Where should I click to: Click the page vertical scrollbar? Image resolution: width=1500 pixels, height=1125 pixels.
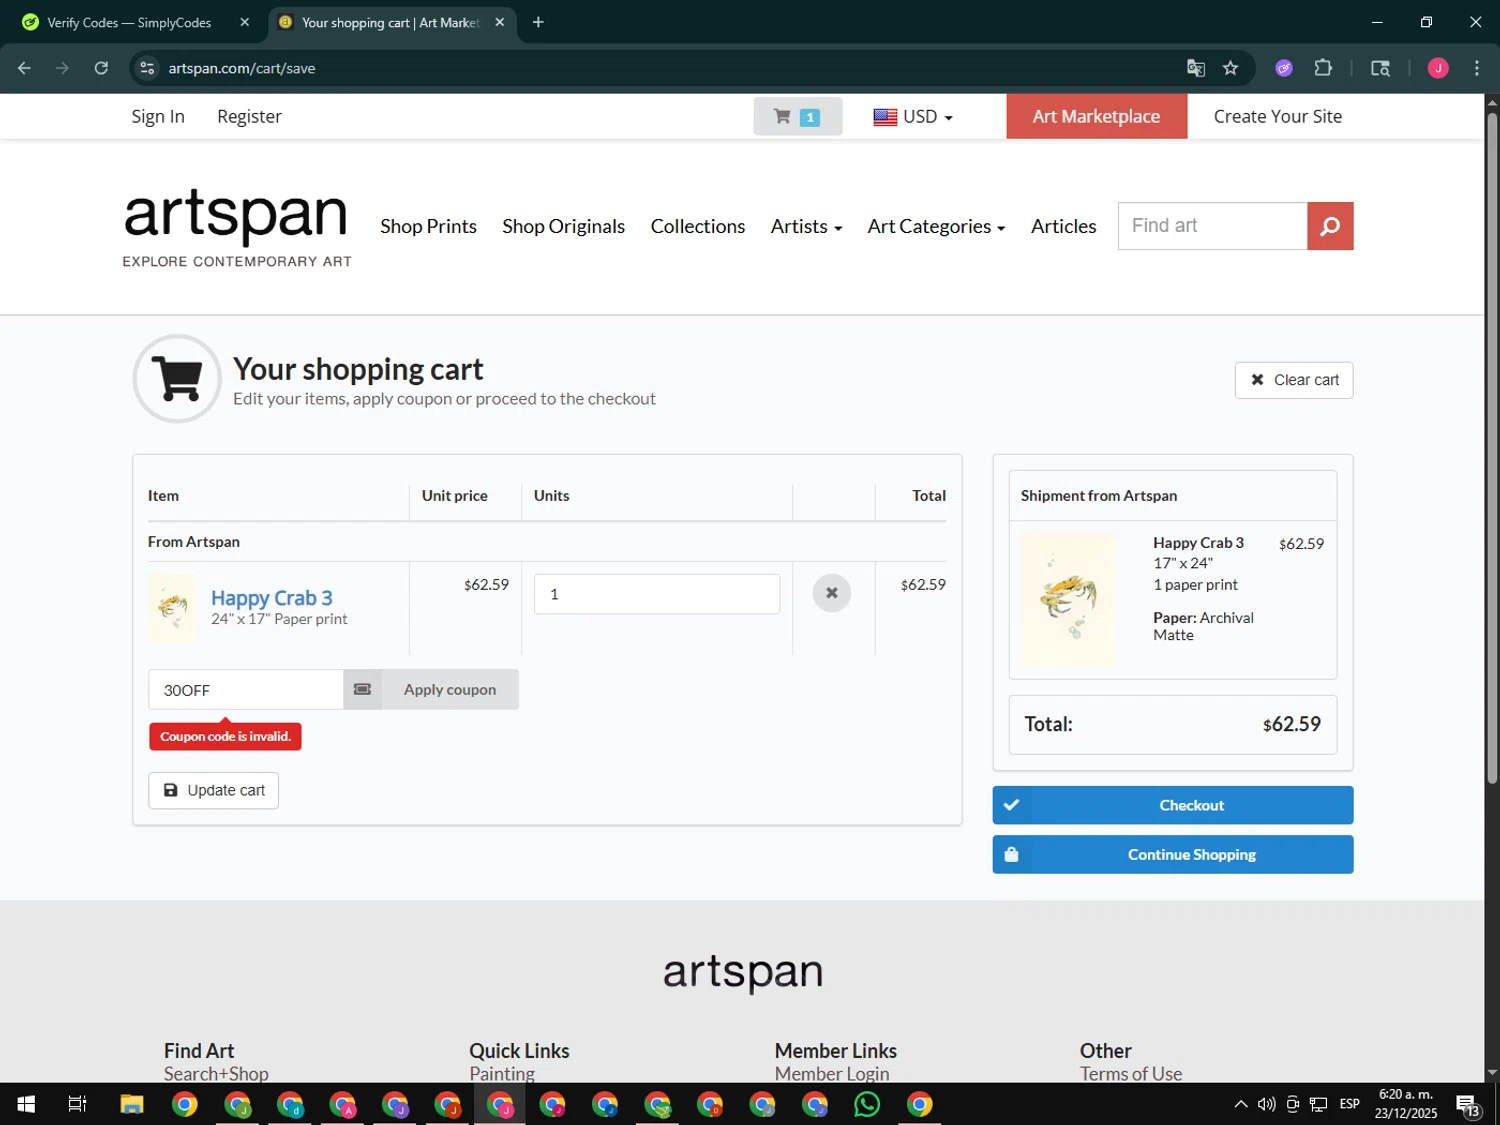pos(1492,450)
